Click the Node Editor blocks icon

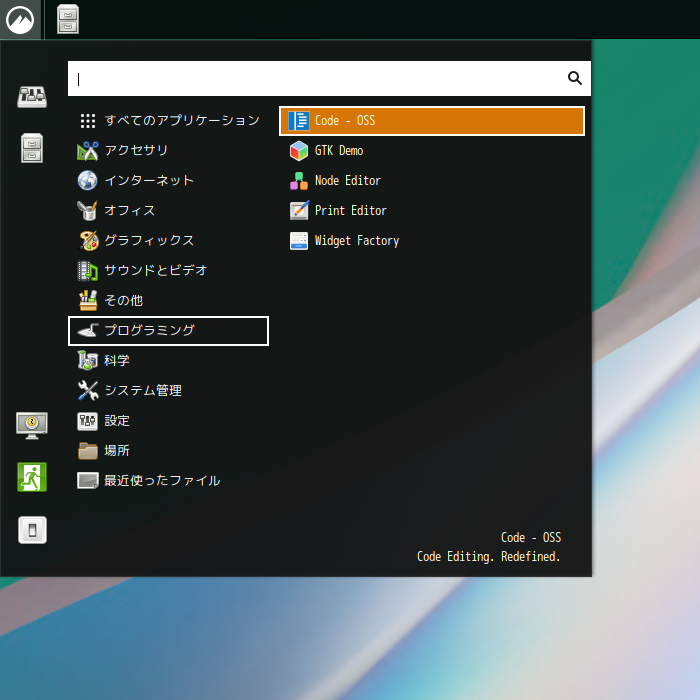299,181
